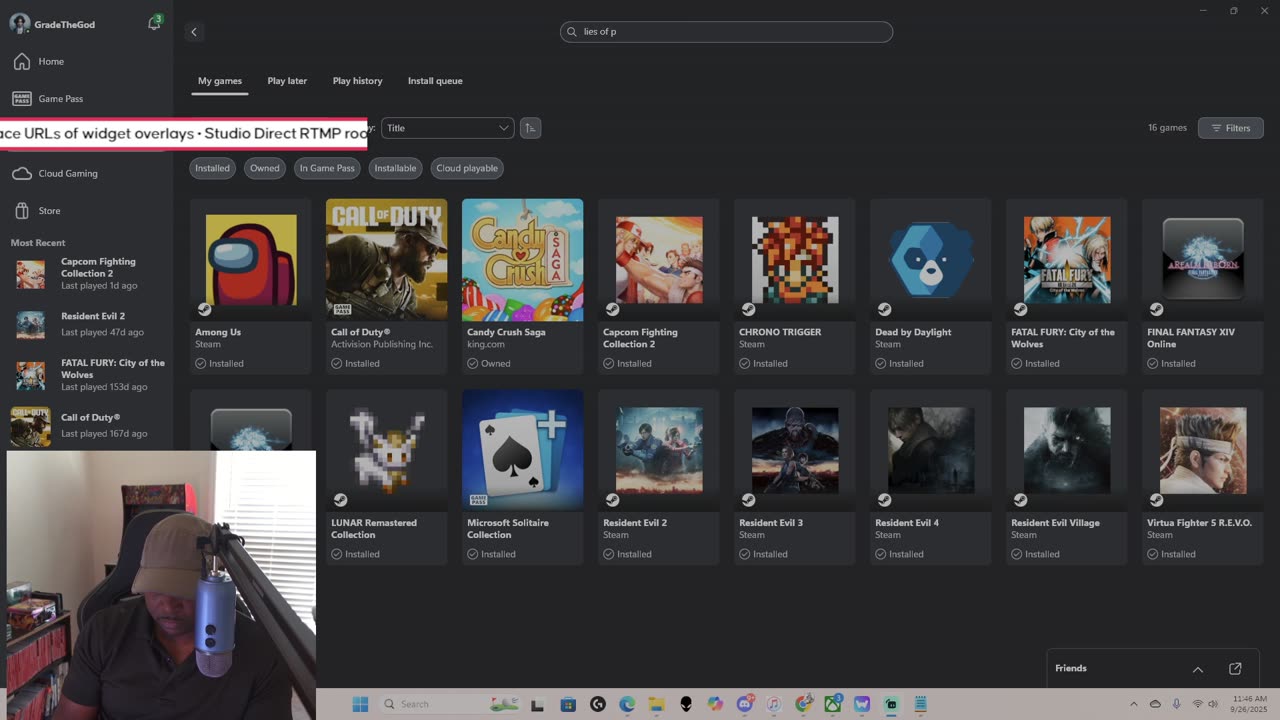Toggle the Owned filter chip

pos(265,168)
